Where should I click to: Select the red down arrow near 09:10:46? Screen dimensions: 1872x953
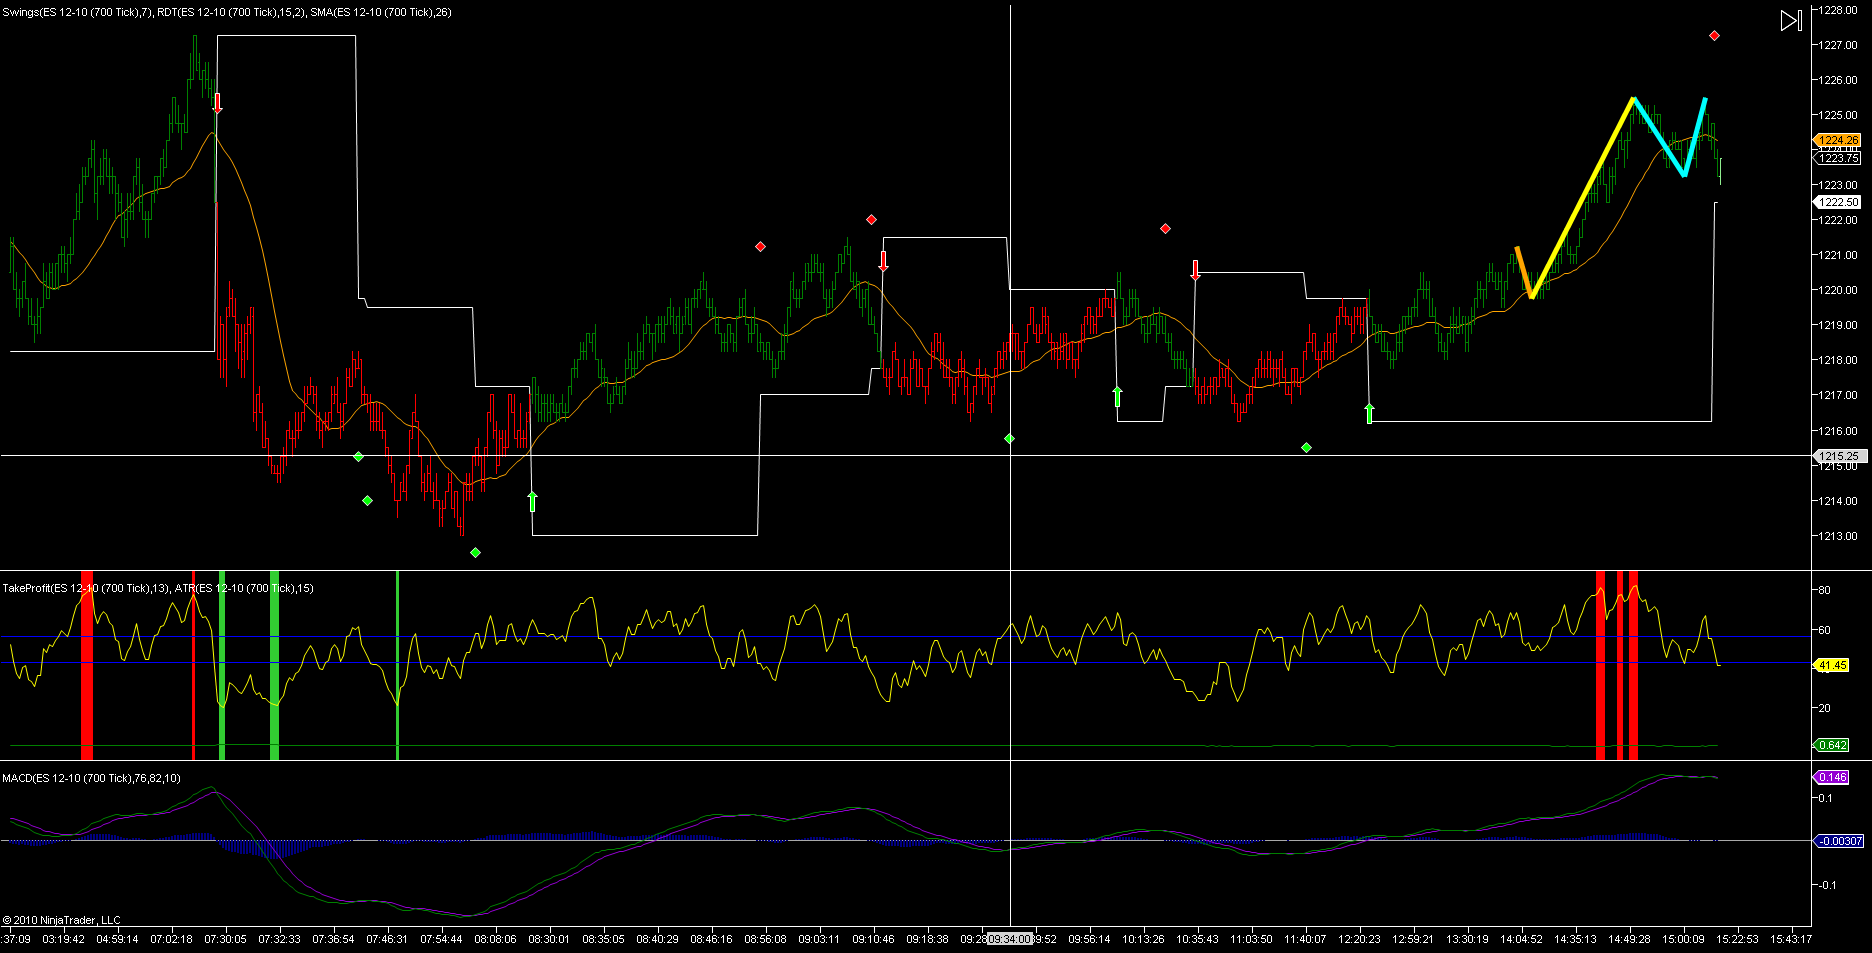point(883,262)
